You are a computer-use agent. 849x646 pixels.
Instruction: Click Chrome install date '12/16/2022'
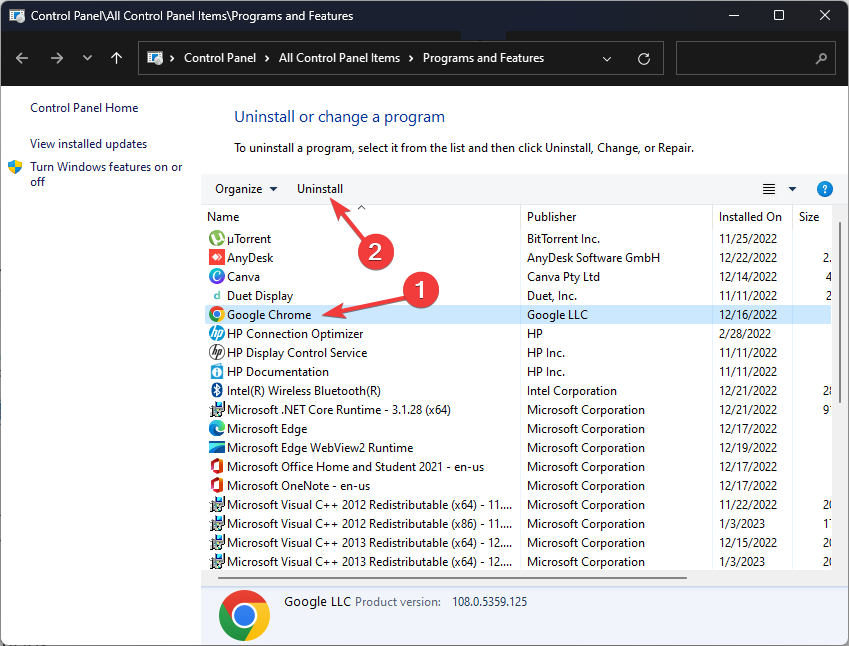coord(748,315)
